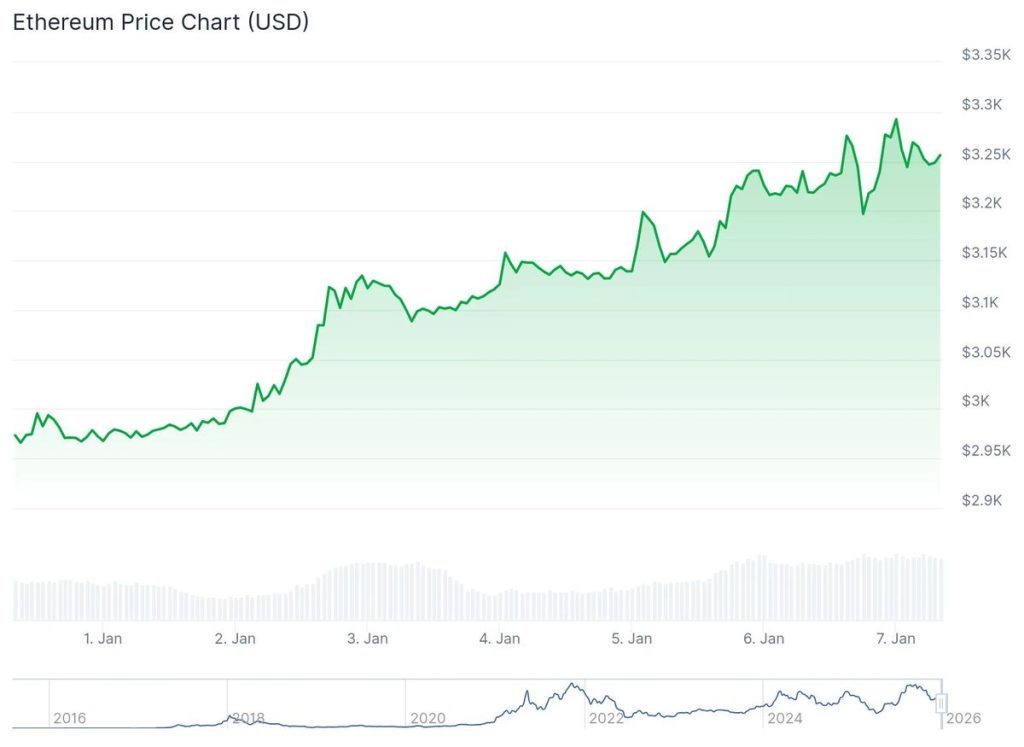The width and height of the screenshot is (1024, 747).
Task: Click the '7. Jan' date axis label
Action: point(897,638)
